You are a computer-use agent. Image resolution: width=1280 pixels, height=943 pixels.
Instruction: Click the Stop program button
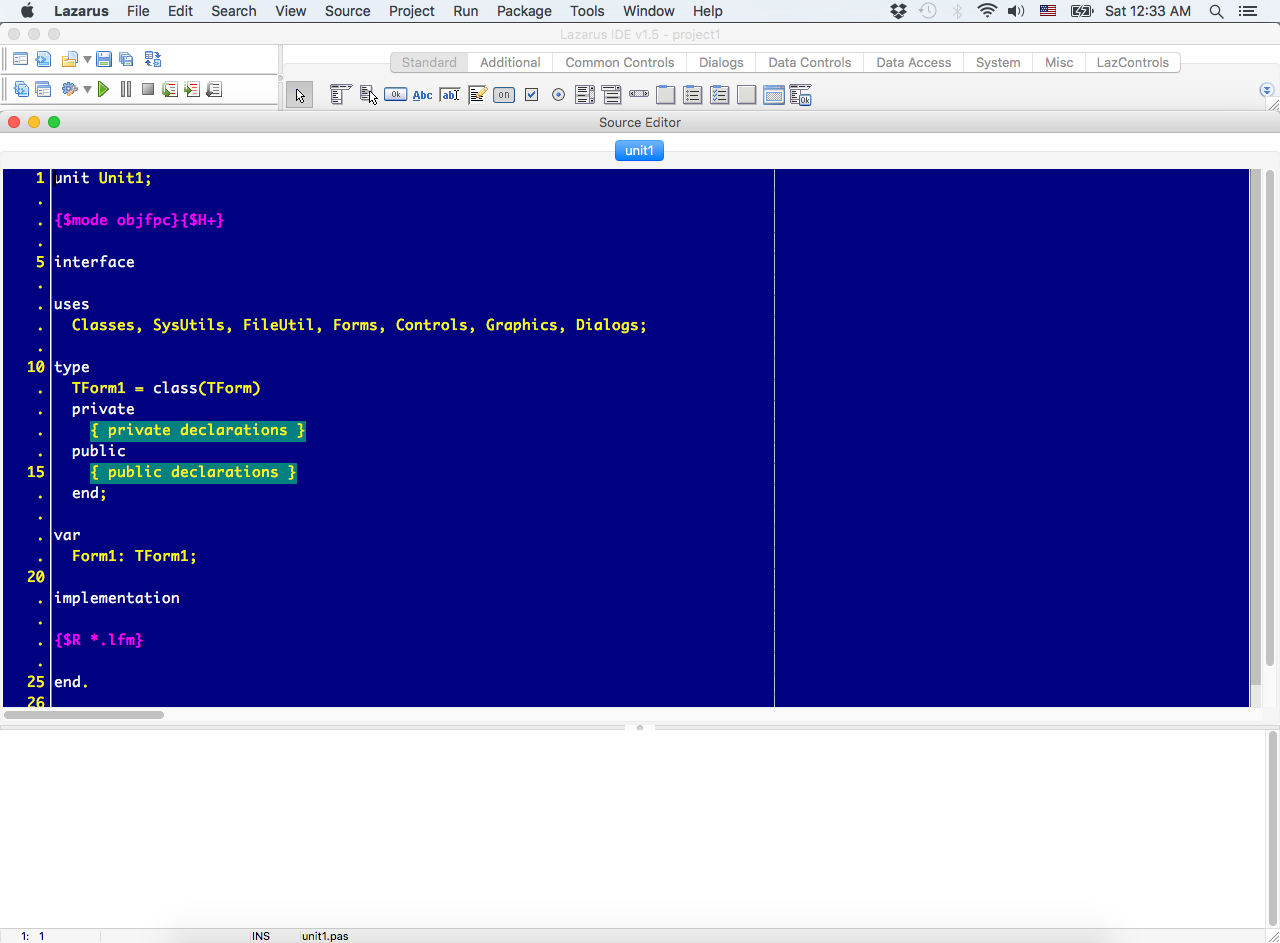[x=148, y=89]
